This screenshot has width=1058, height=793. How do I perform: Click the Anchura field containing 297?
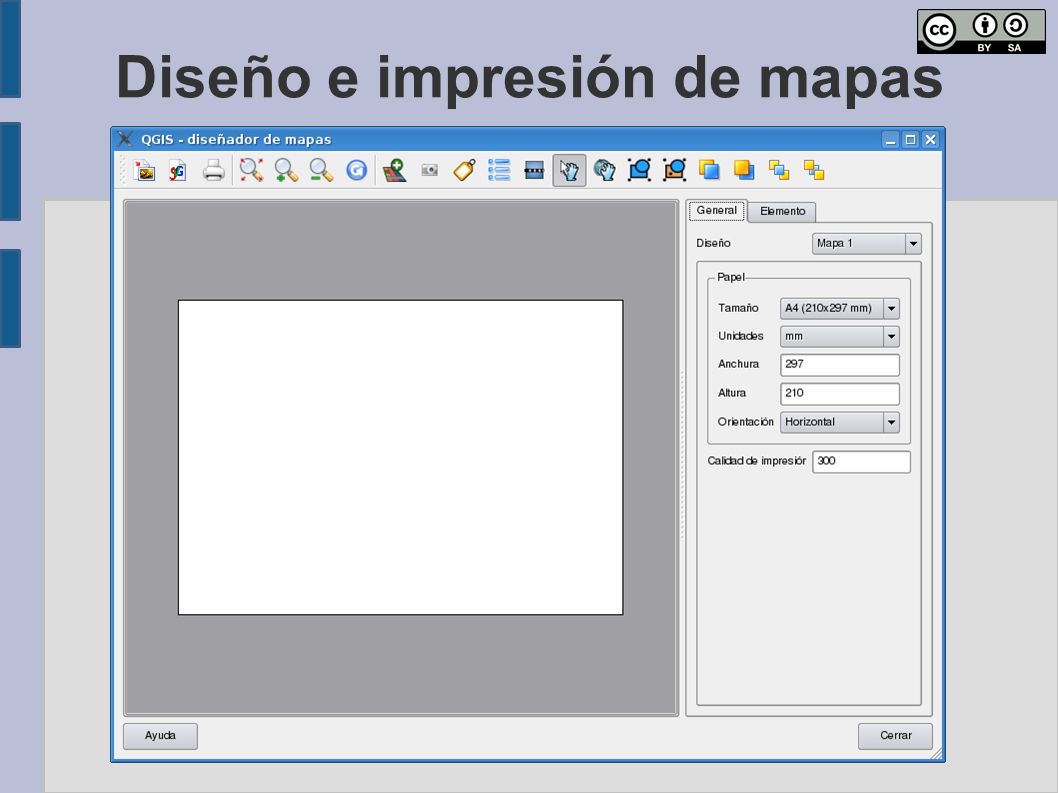(839, 364)
